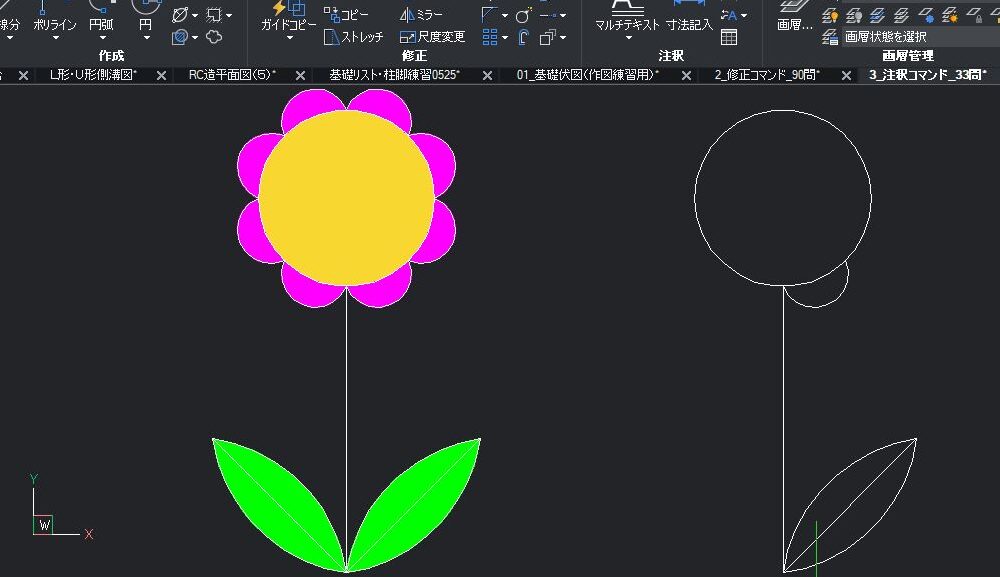Close the 基礎リスト・柱脚練習0525 tab
1000x577 pixels.
(487, 75)
